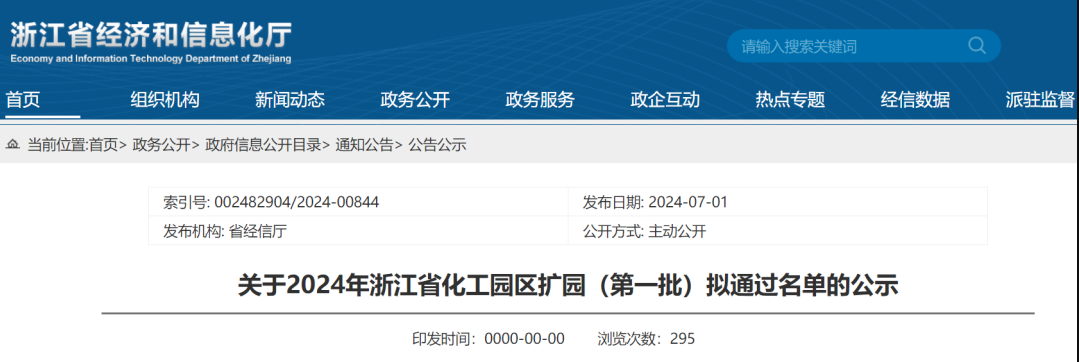Image resolution: width=1079 pixels, height=362 pixels.
Task: Click the home icon beside 当前位置
Action: pyautogui.click(x=13, y=145)
